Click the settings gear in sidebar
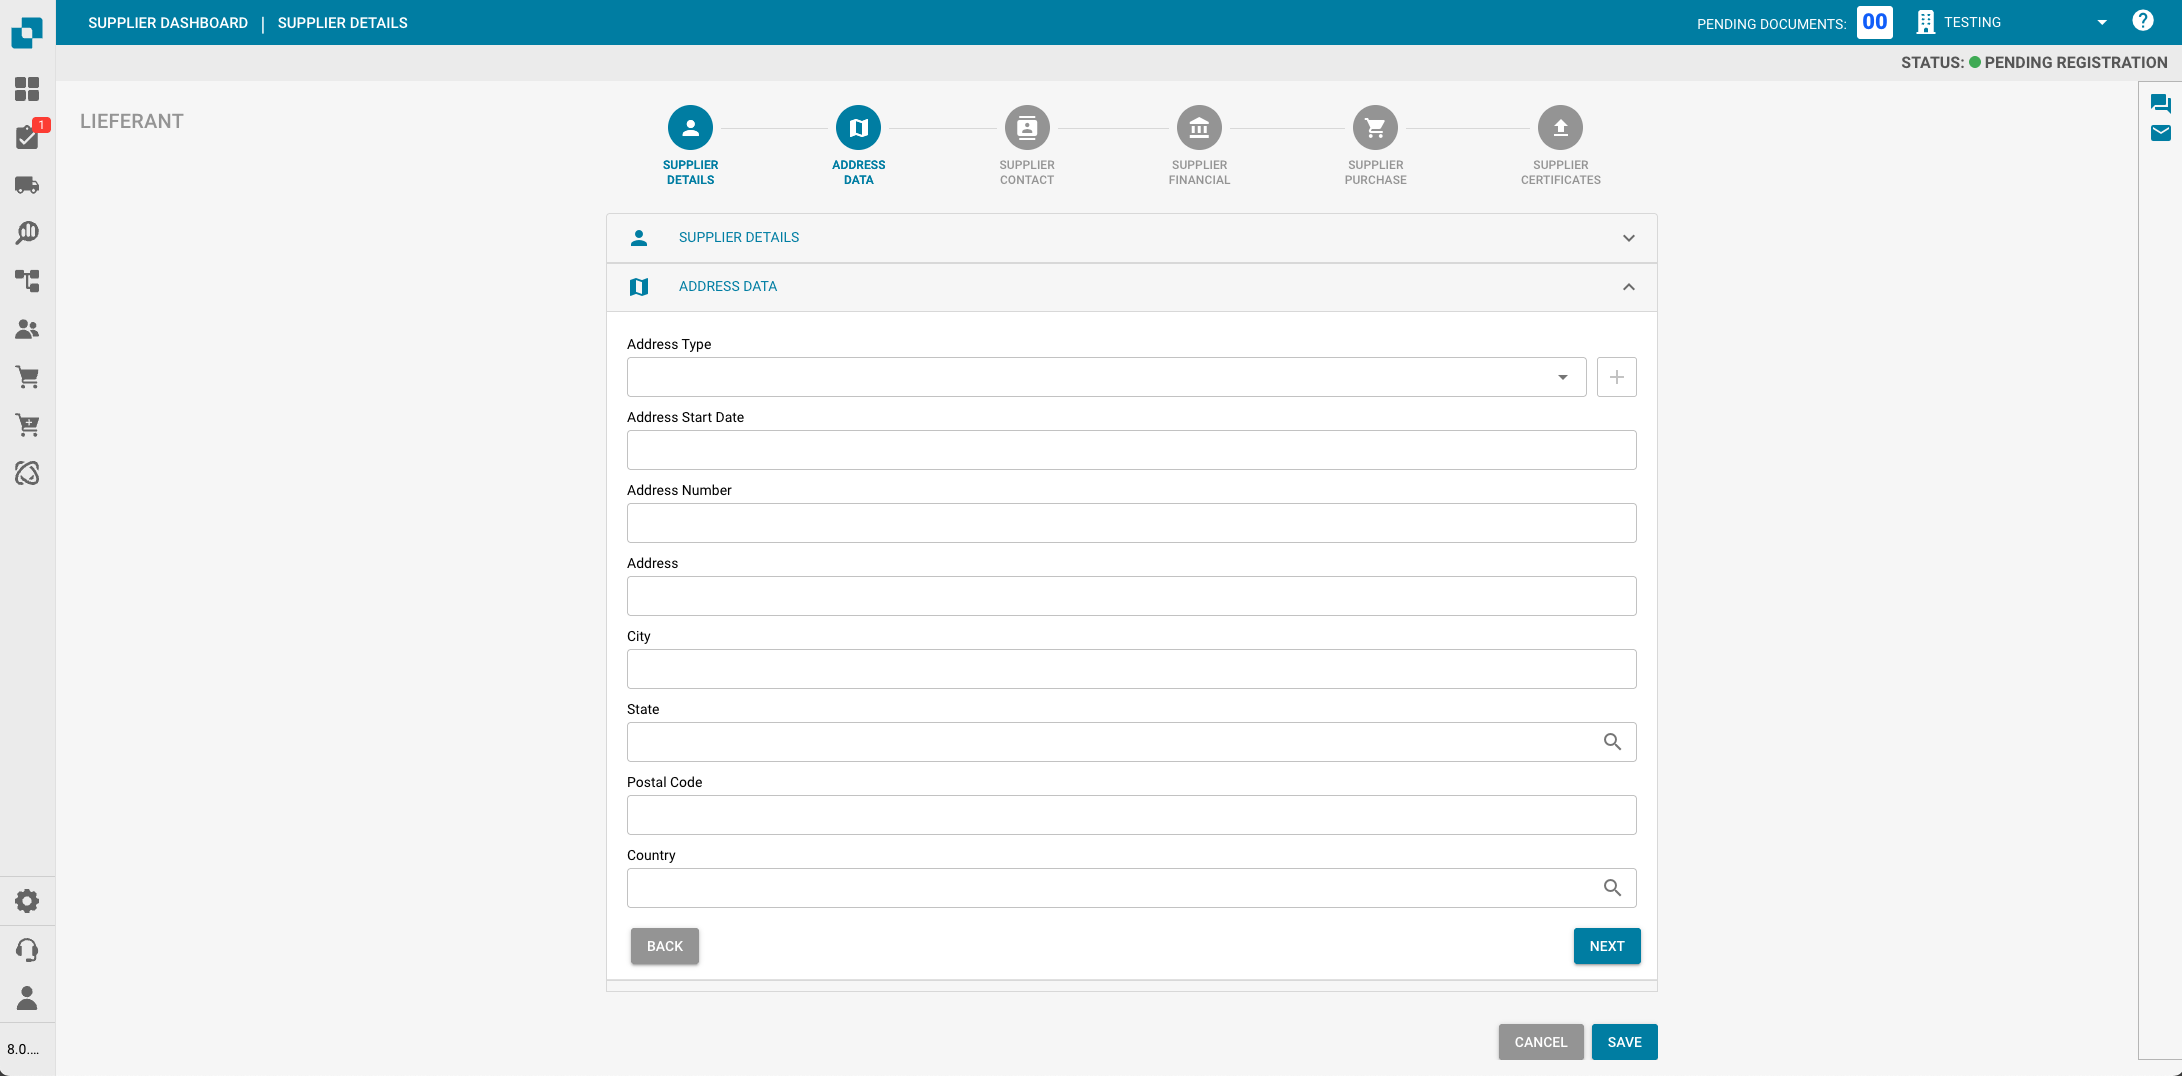This screenshot has height=1076, width=2182. click(27, 901)
